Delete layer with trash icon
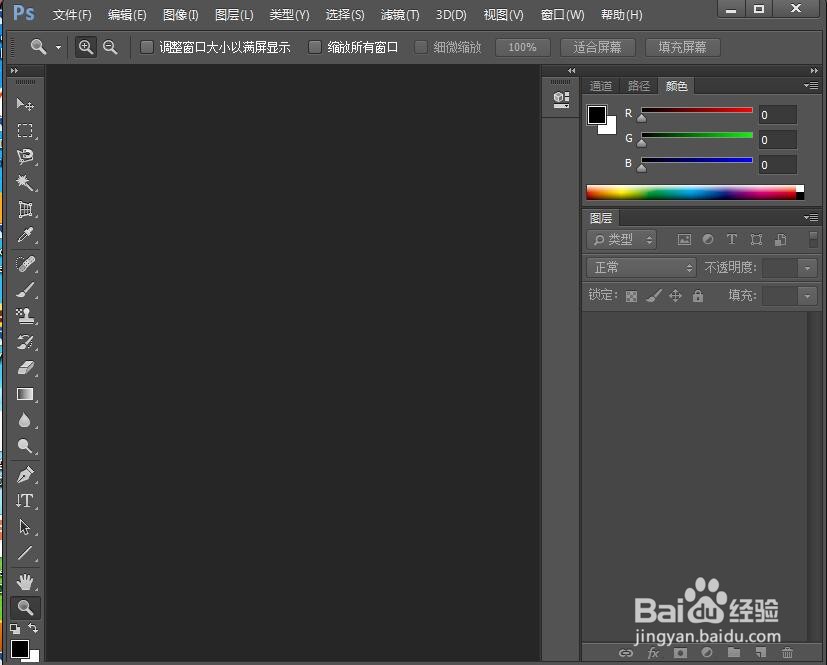The width and height of the screenshot is (827, 665). pos(787,653)
